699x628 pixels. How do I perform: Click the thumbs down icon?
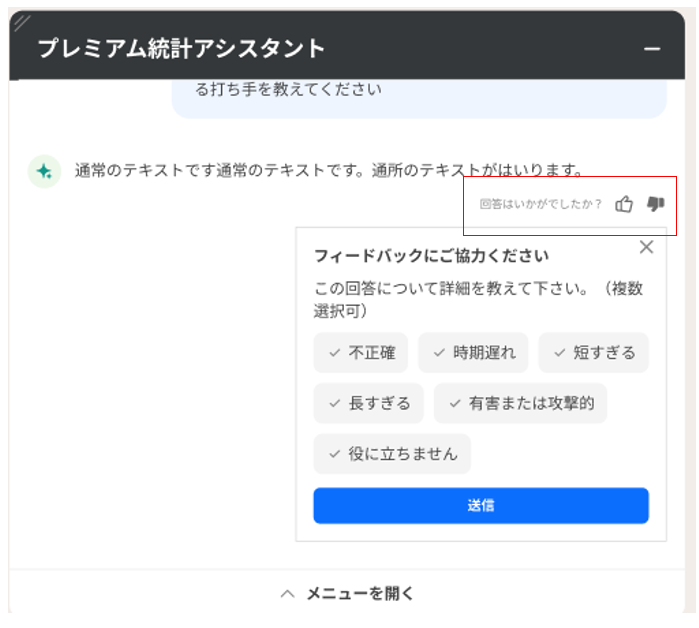[x=655, y=204]
